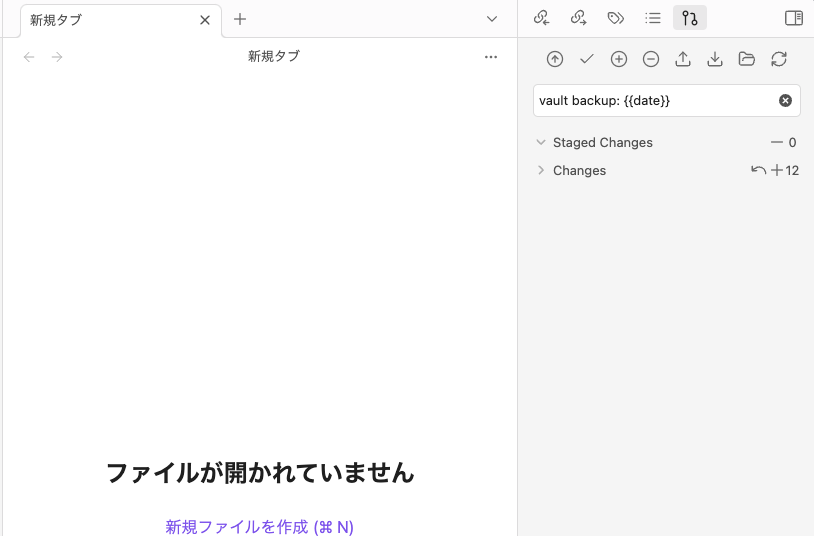Collapse the right sidebar
Screen dimensions: 814x536
pyautogui.click(x=794, y=18)
